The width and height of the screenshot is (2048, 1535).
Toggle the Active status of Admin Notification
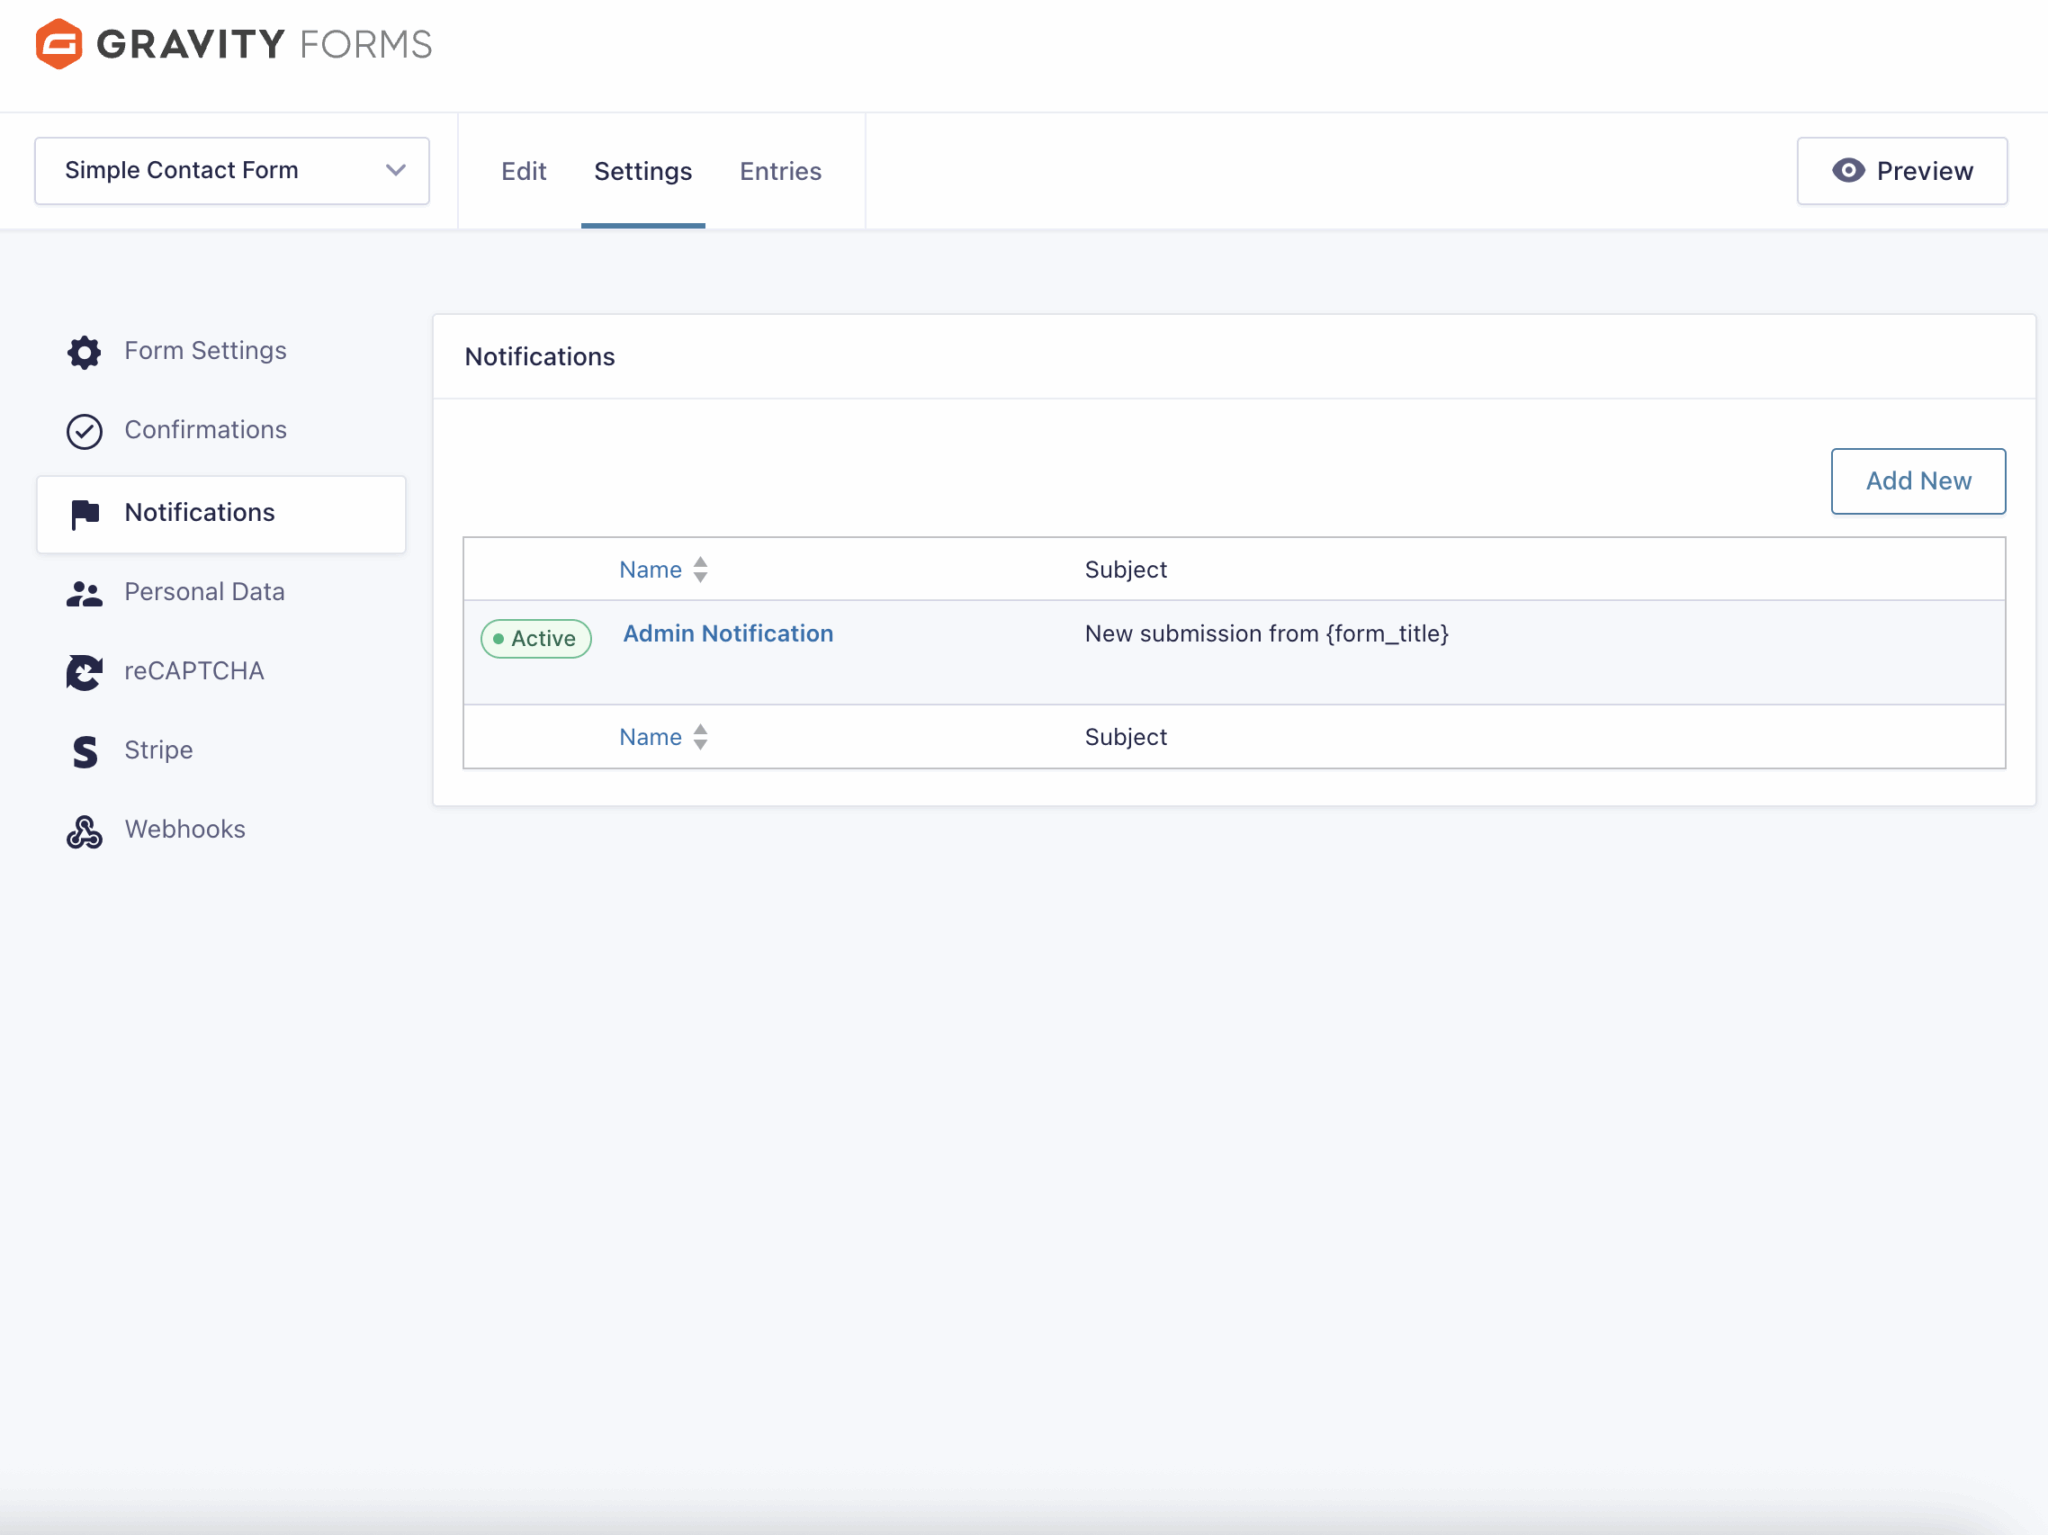pyautogui.click(x=536, y=637)
